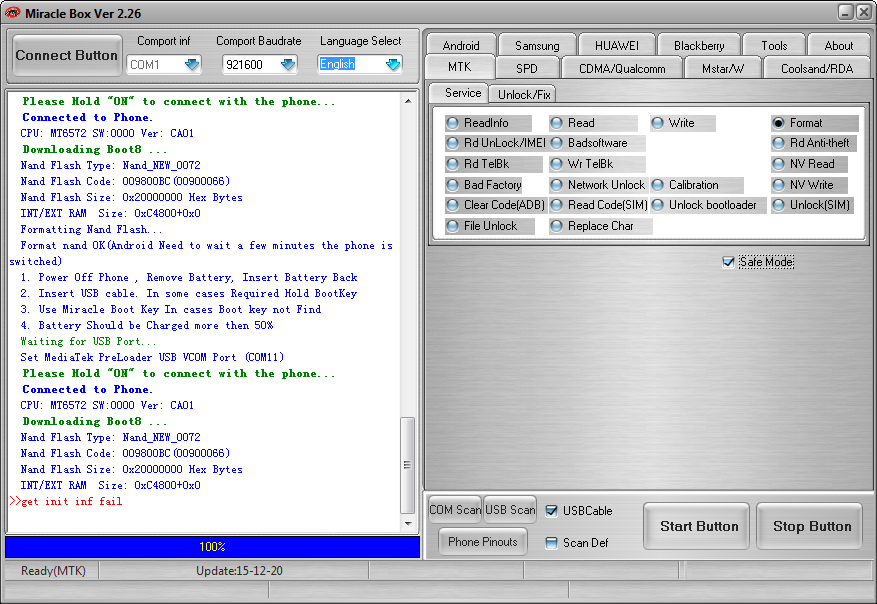Uncheck the Safe Mode checkbox

[x=728, y=262]
